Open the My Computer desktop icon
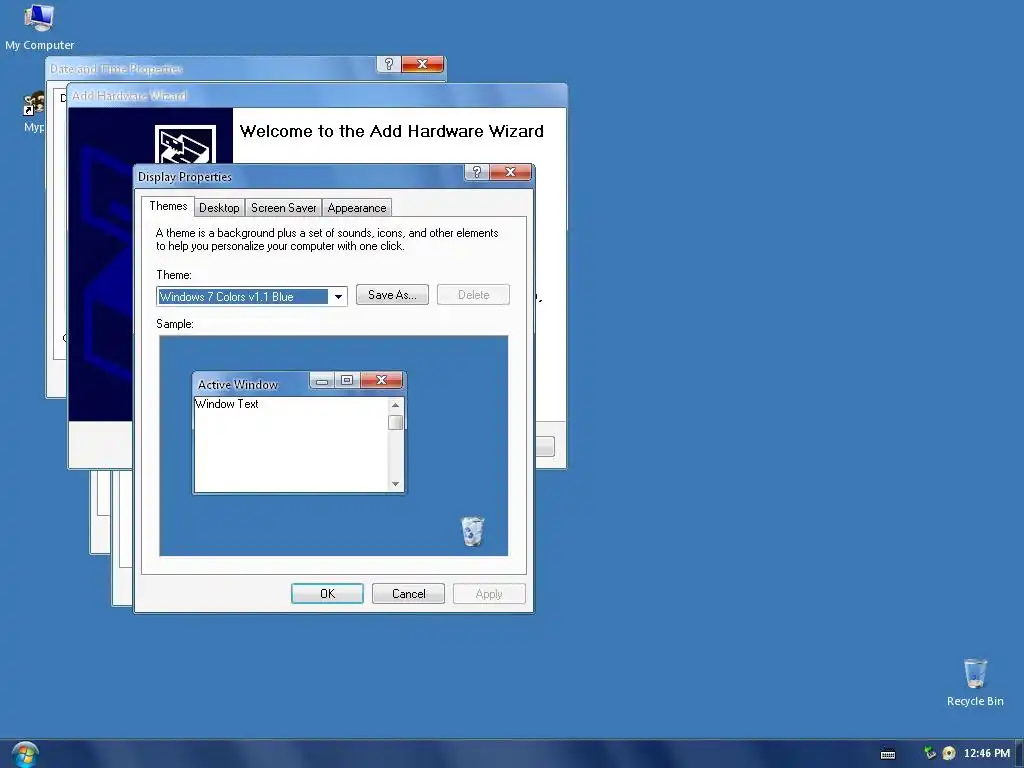This screenshot has height=768, width=1024. coord(39,26)
